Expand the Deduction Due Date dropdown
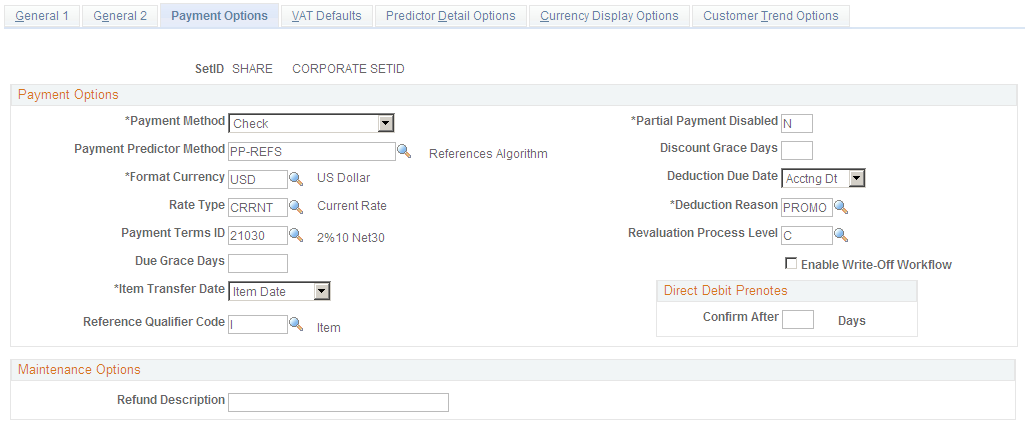This screenshot has height=429, width=1025. (857, 178)
